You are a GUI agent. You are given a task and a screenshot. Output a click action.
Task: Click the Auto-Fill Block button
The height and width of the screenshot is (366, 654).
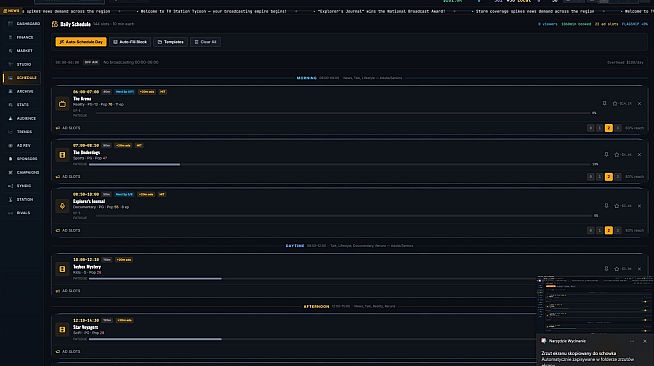[x=130, y=42]
